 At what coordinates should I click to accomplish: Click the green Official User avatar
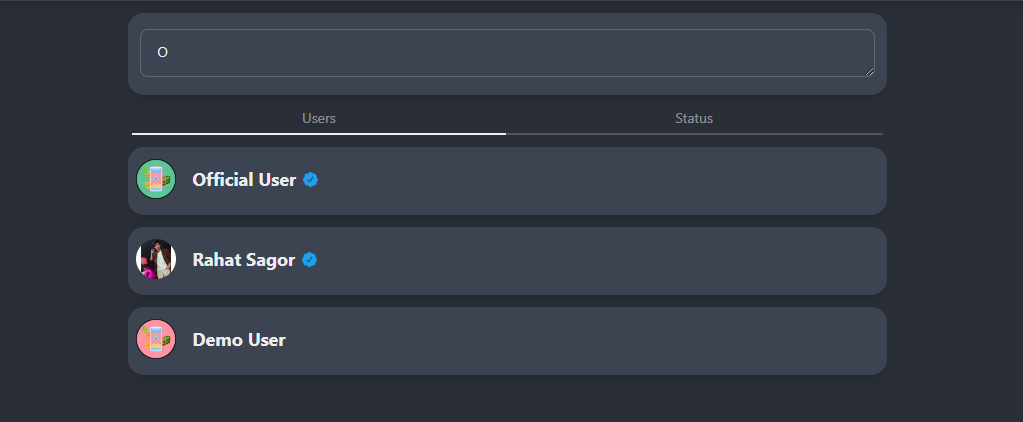(156, 180)
